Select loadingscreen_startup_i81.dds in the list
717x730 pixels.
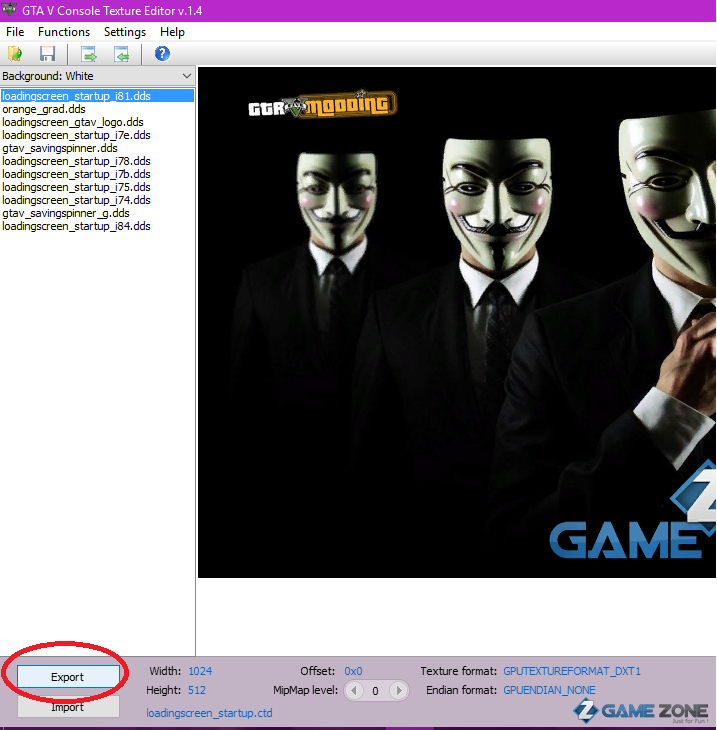[97, 96]
